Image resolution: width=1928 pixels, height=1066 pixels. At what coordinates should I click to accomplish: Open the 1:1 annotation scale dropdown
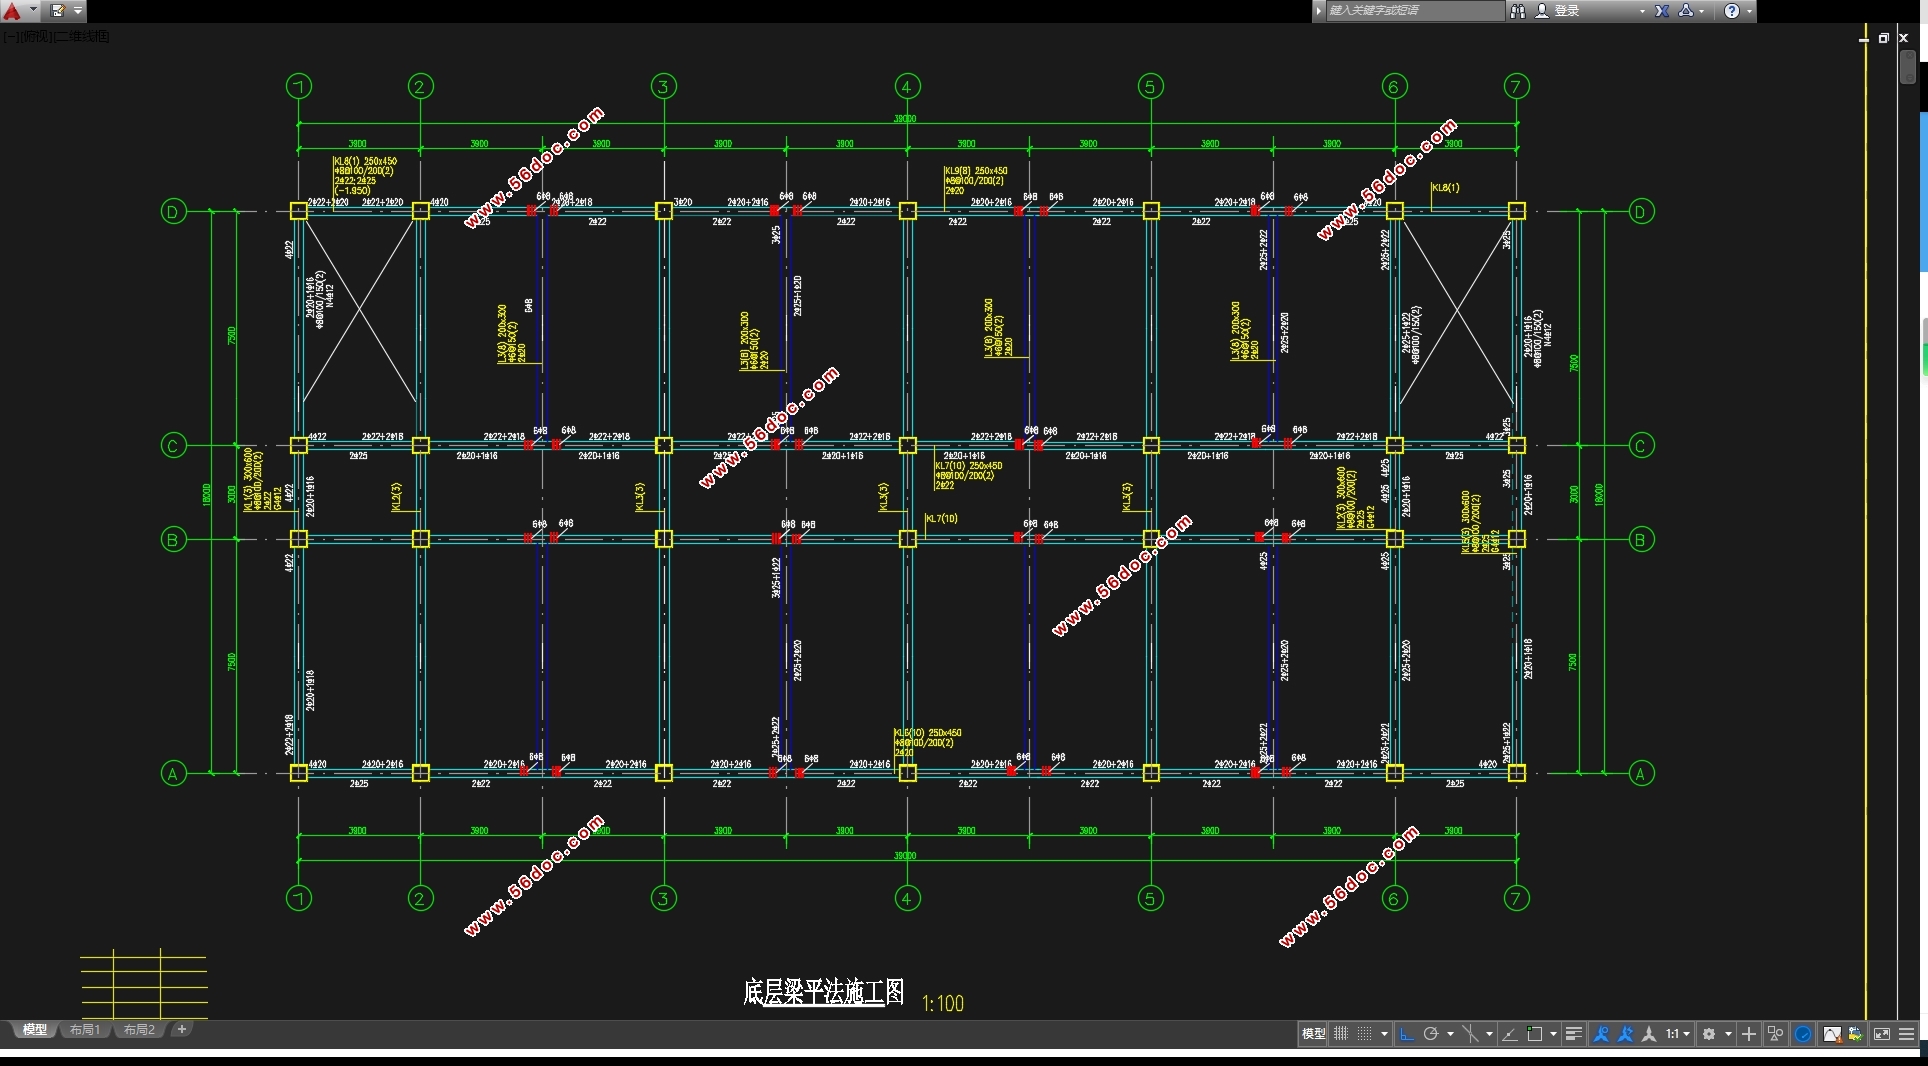click(x=1677, y=1034)
